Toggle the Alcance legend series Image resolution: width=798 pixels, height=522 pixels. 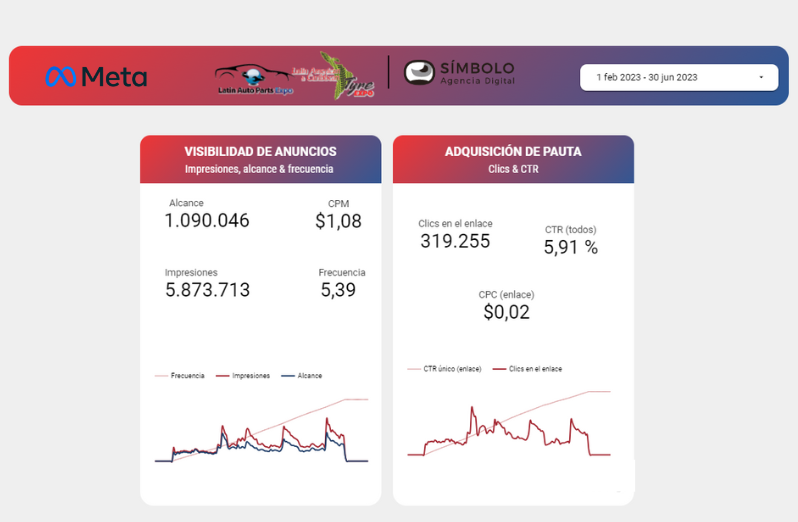(x=301, y=375)
